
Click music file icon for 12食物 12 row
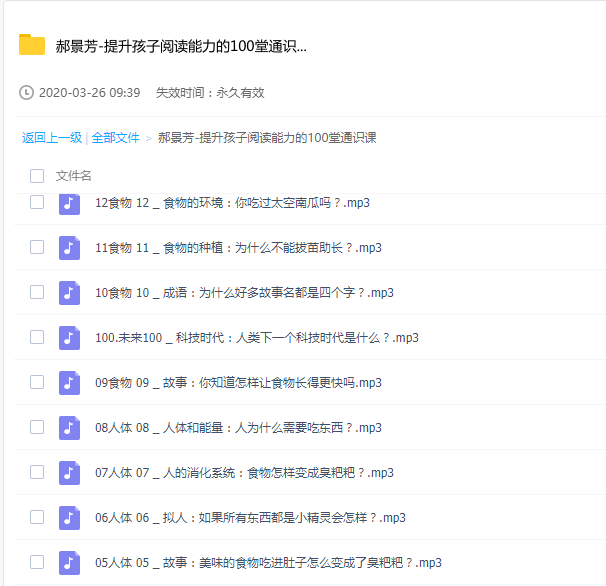(69, 203)
